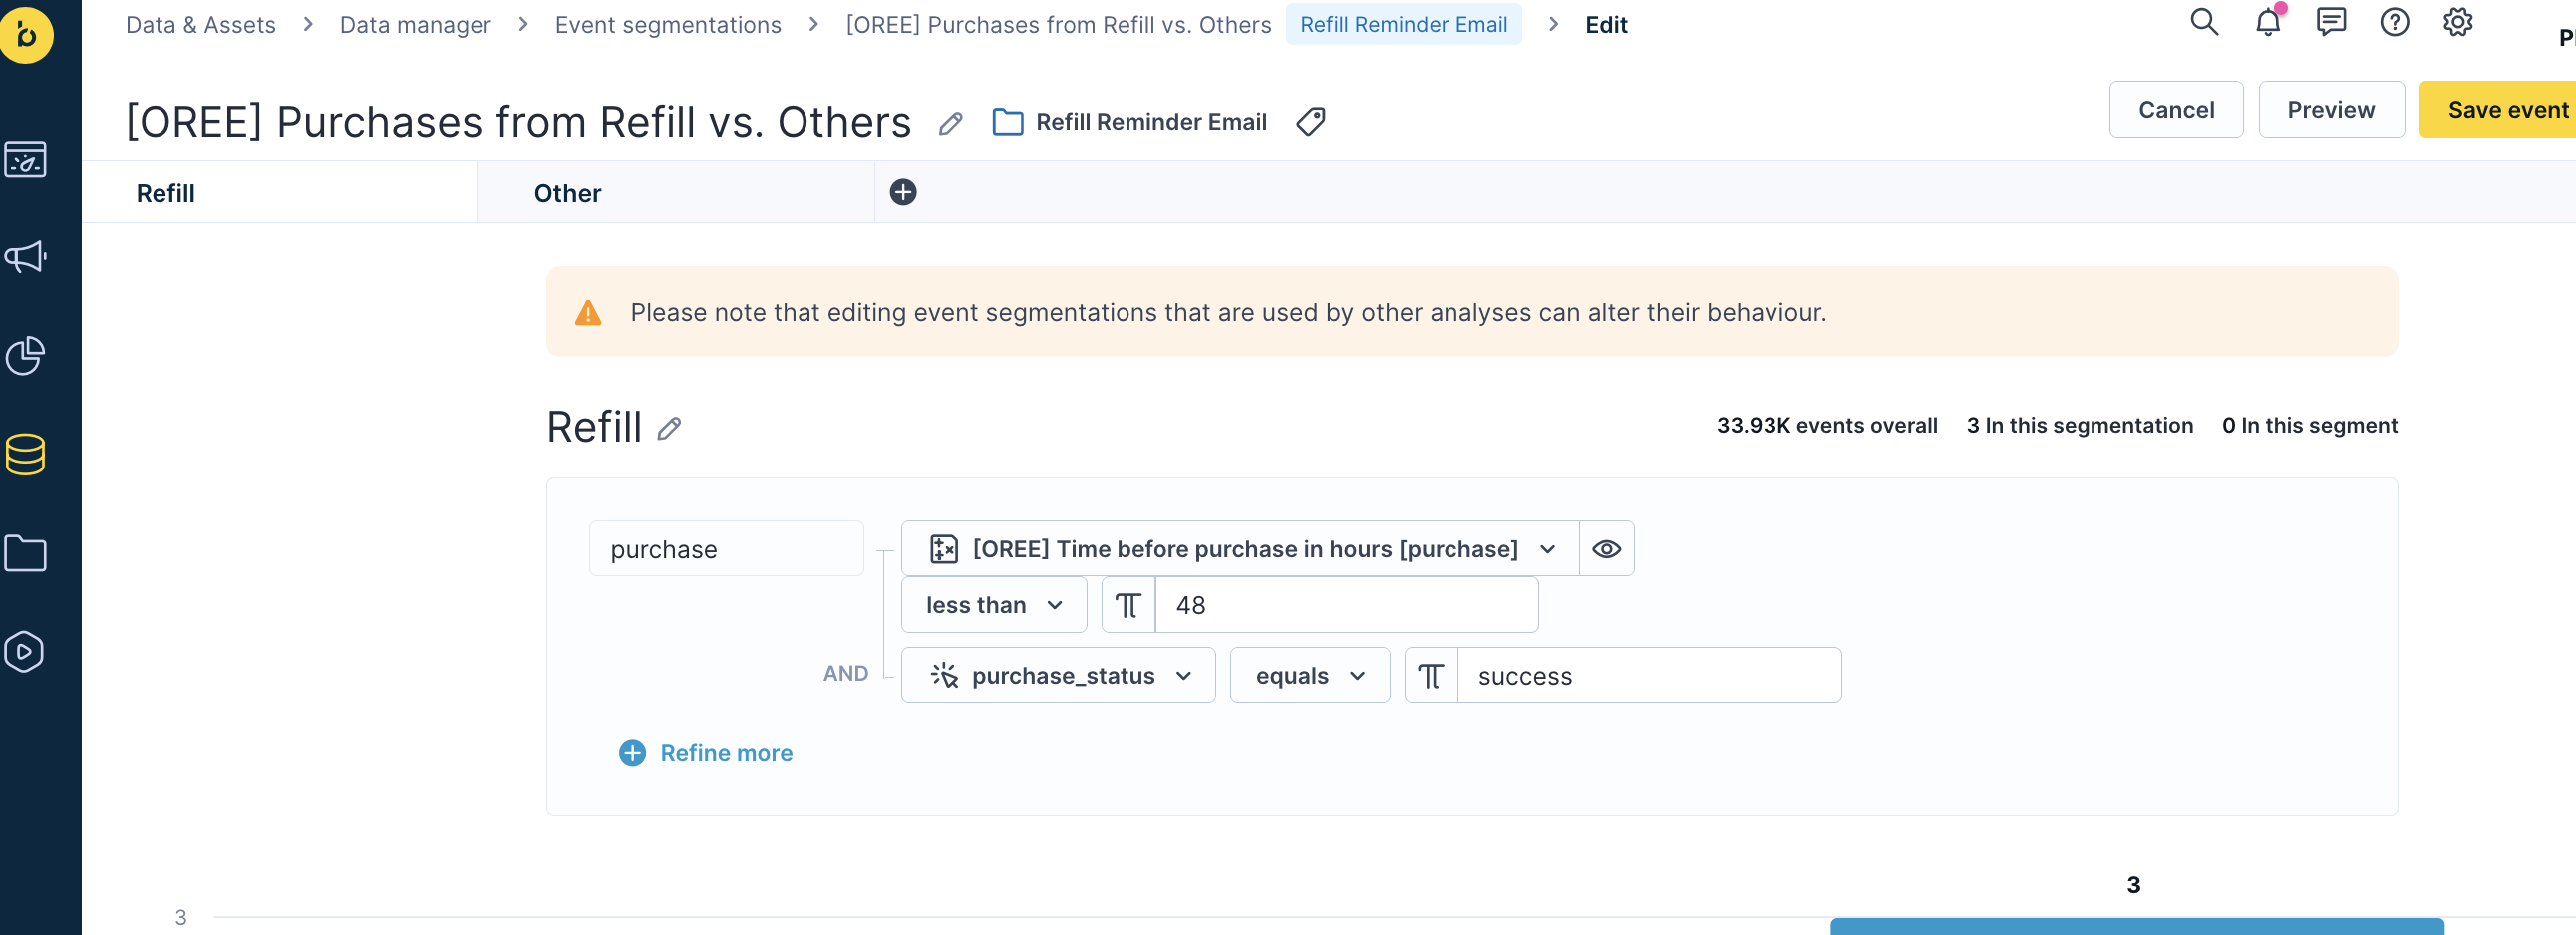The image size is (2576, 935).
Task: Open the Analyses pie chart sidebar icon
Action: click(x=25, y=355)
